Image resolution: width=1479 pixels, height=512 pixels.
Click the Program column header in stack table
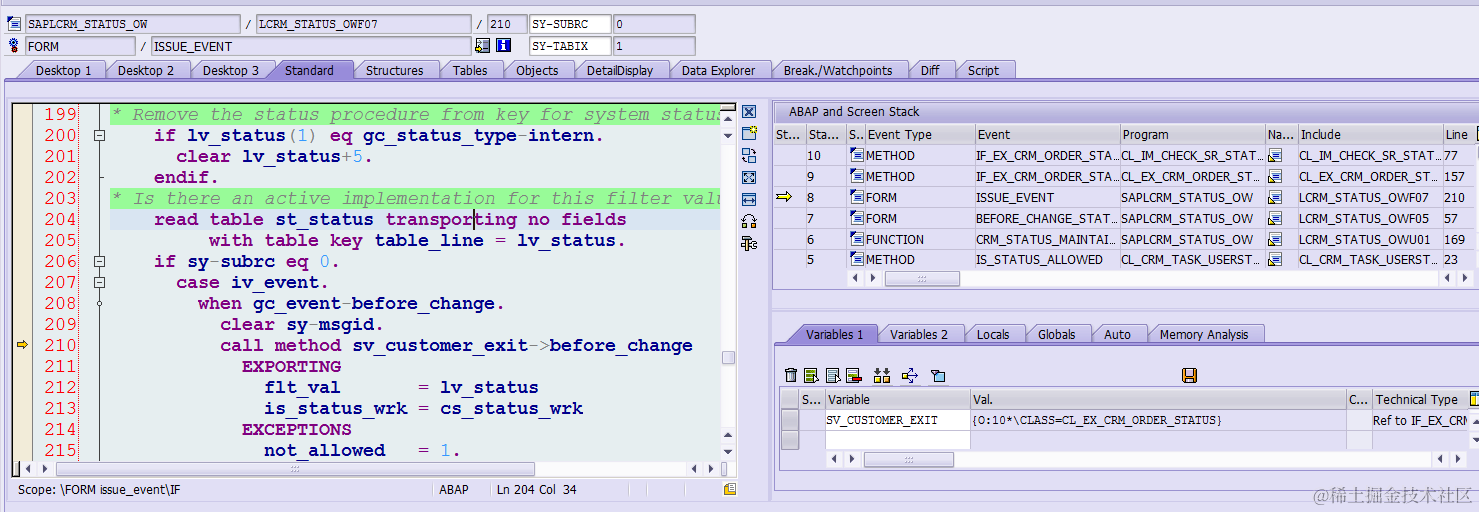(1192, 134)
